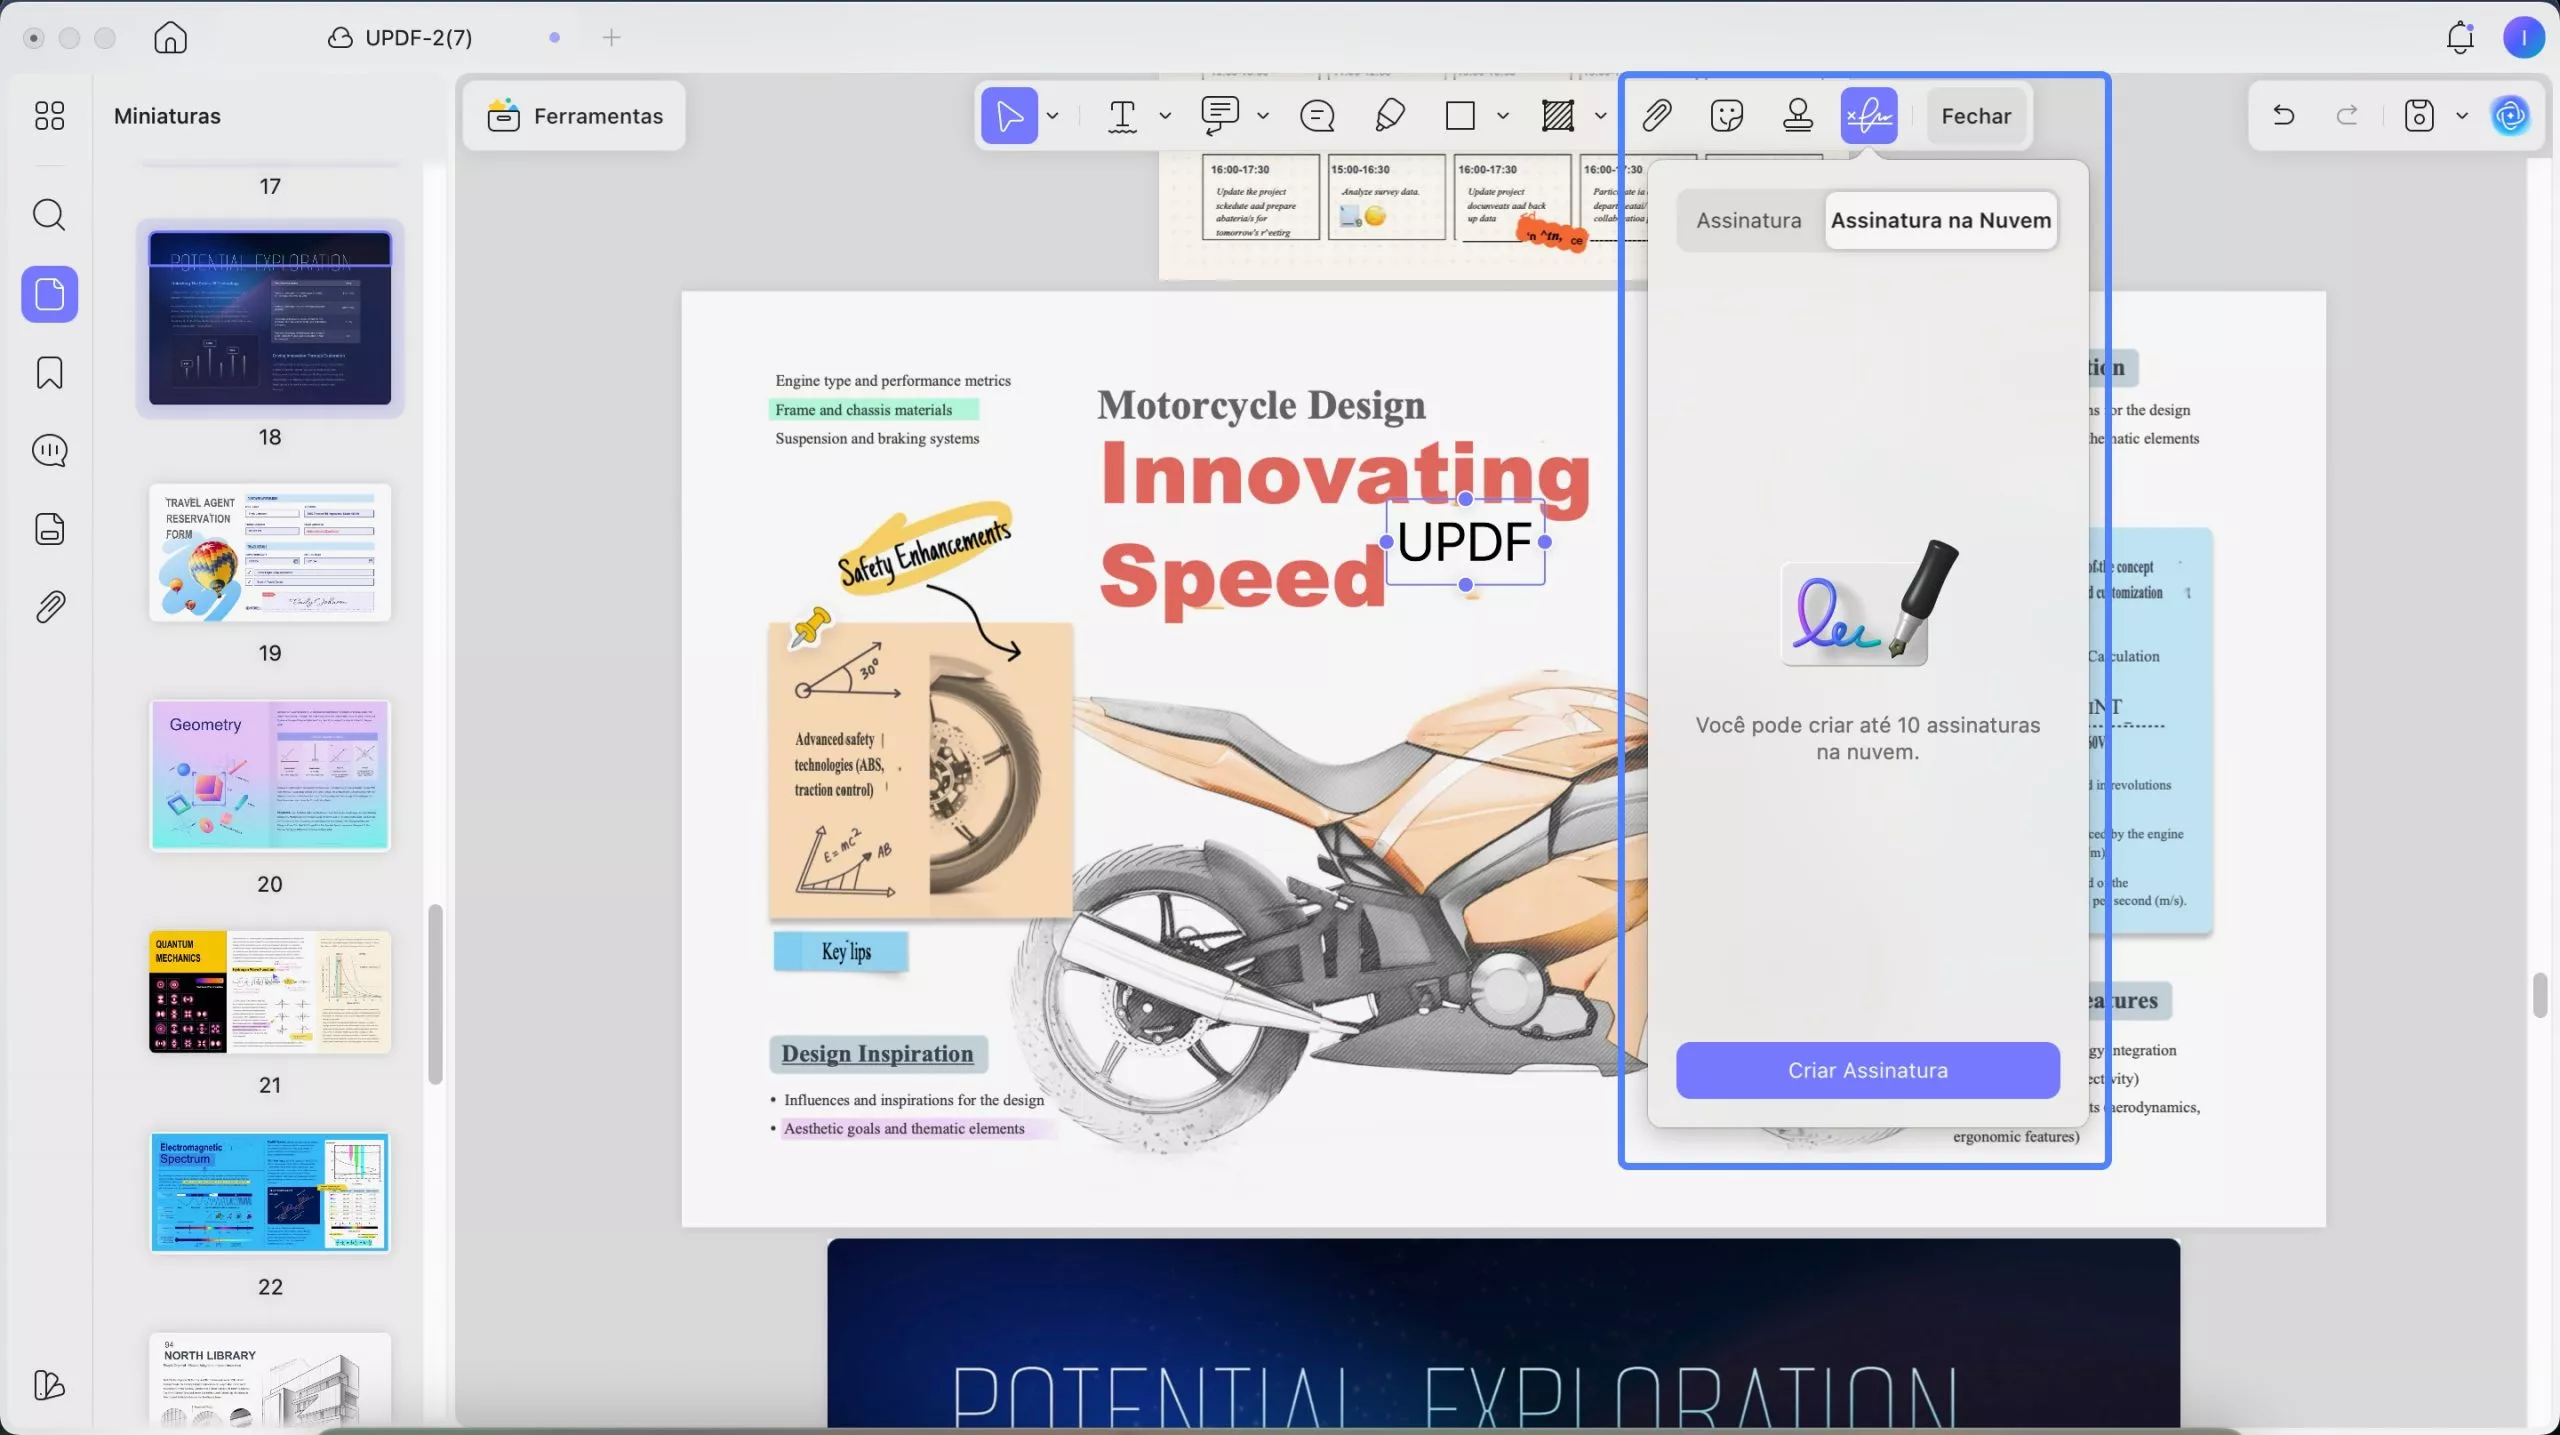
Task: Expand the save options dropdown arrow
Action: pyautogui.click(x=2462, y=116)
